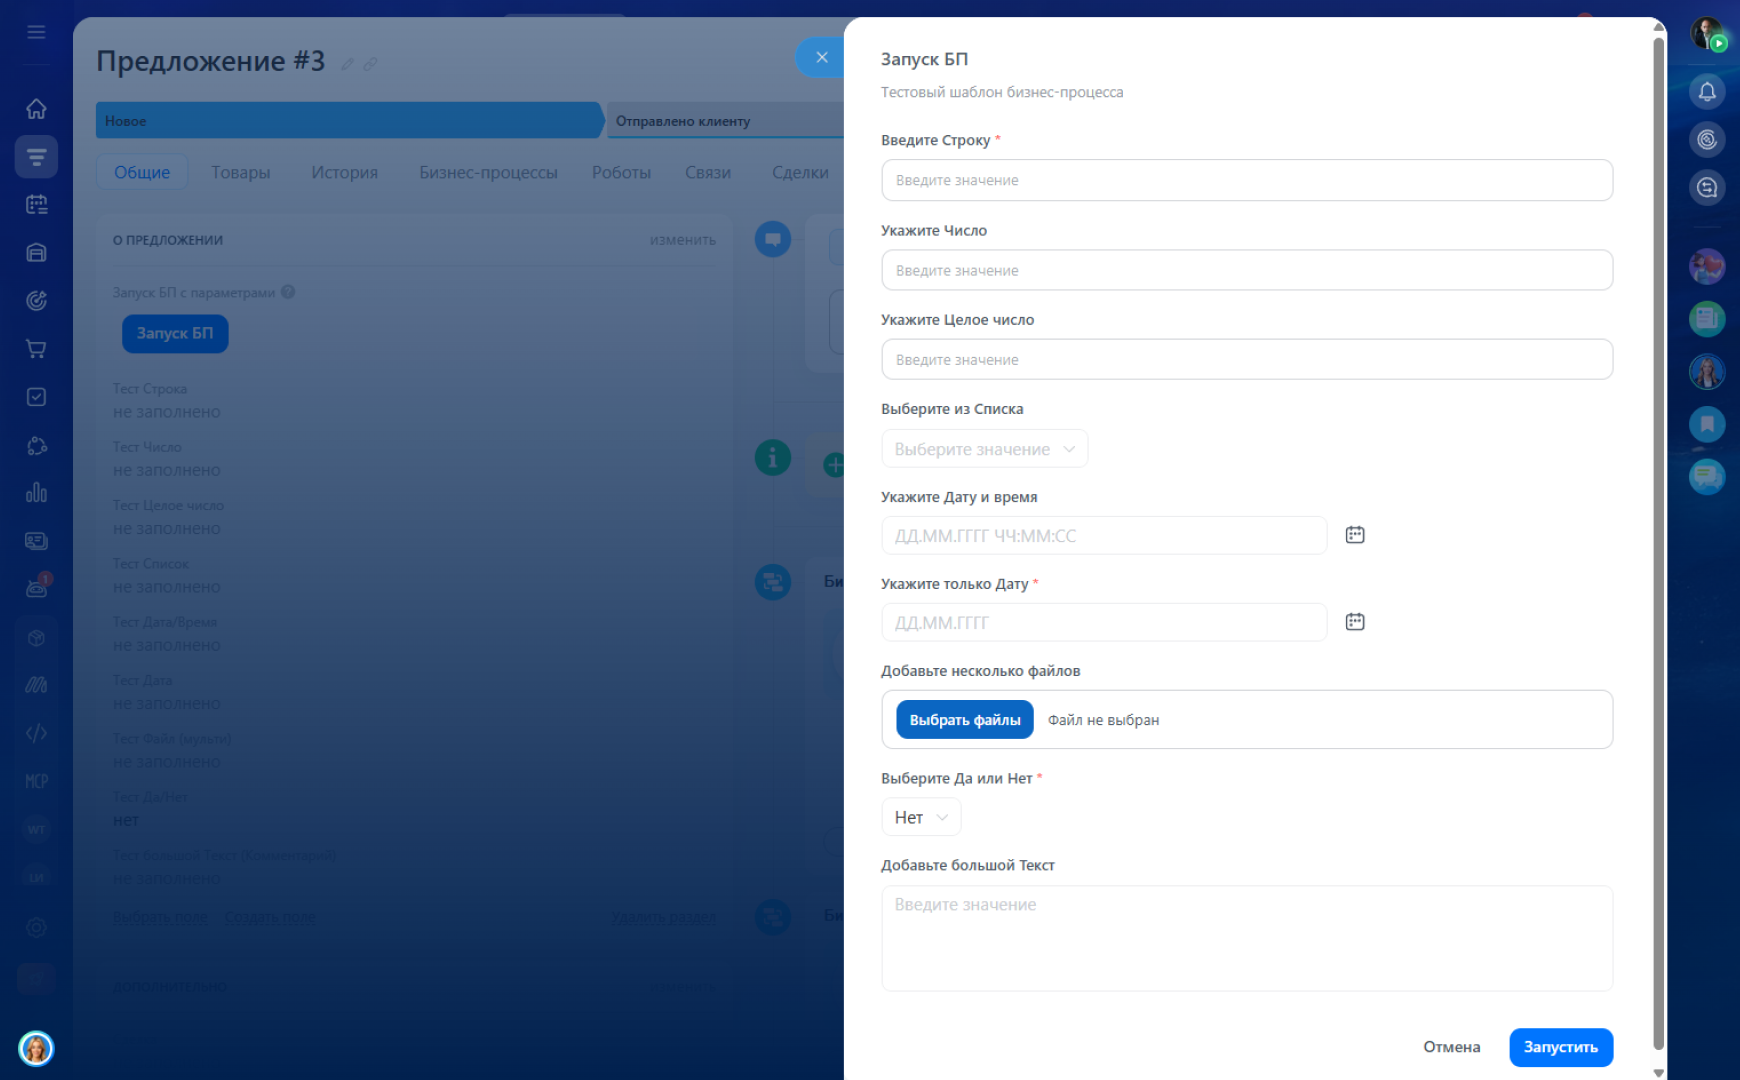Image resolution: width=1740 pixels, height=1080 pixels.
Task: Open the settings gear in left sidebar
Action: 36,927
